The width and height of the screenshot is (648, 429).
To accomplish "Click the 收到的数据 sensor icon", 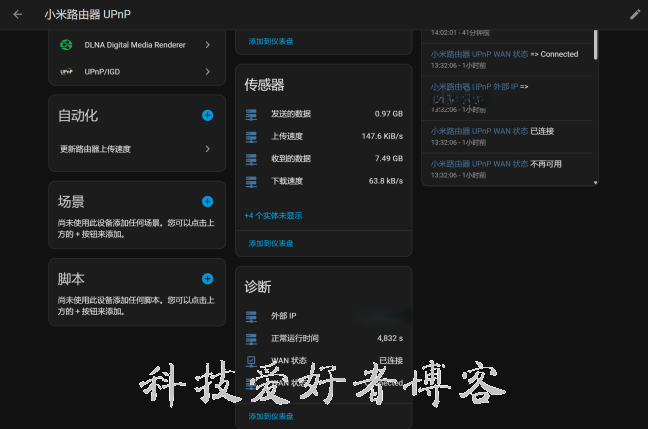I will click(251, 159).
